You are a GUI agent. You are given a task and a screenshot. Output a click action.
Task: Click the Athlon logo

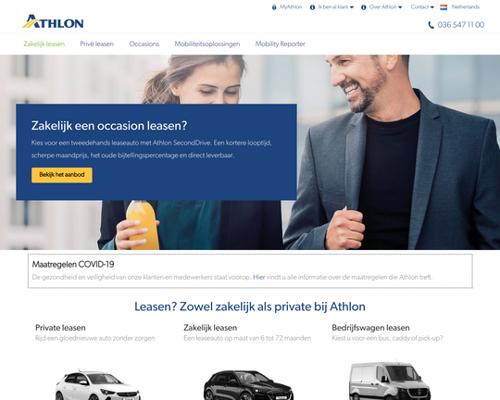coord(53,22)
